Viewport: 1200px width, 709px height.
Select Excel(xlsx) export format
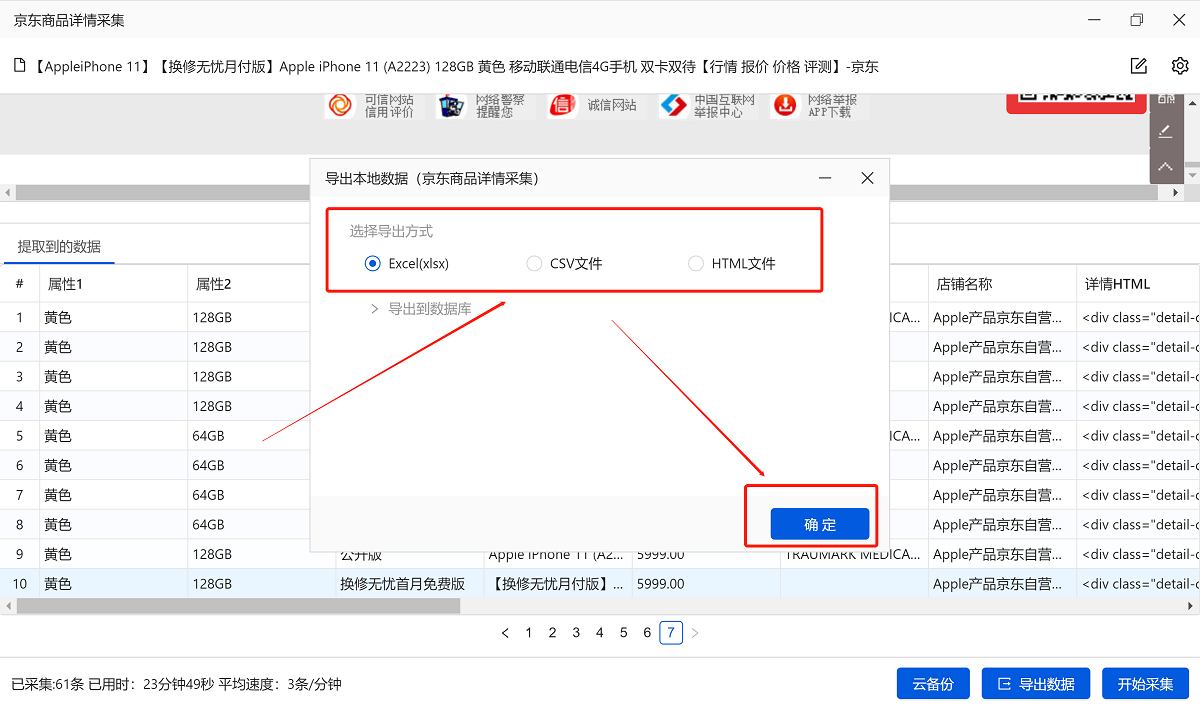tap(407, 264)
